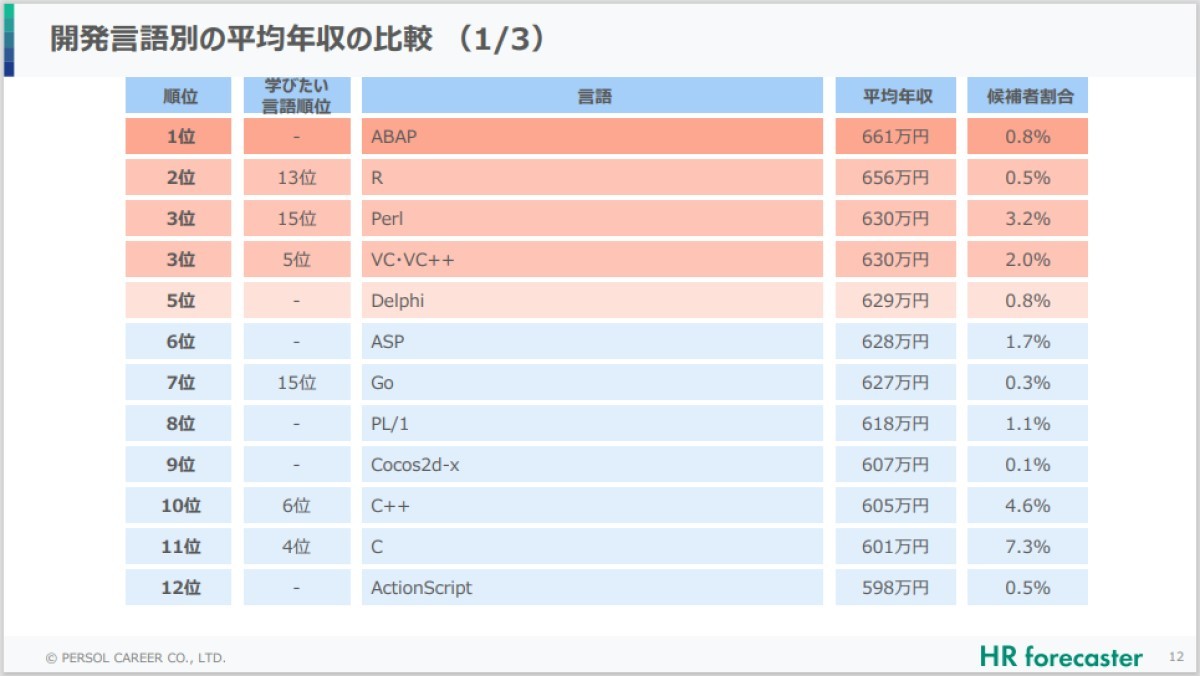Screen dimensions: 1200x676
Task: Click the 2位 rank cell
Action: point(178,177)
